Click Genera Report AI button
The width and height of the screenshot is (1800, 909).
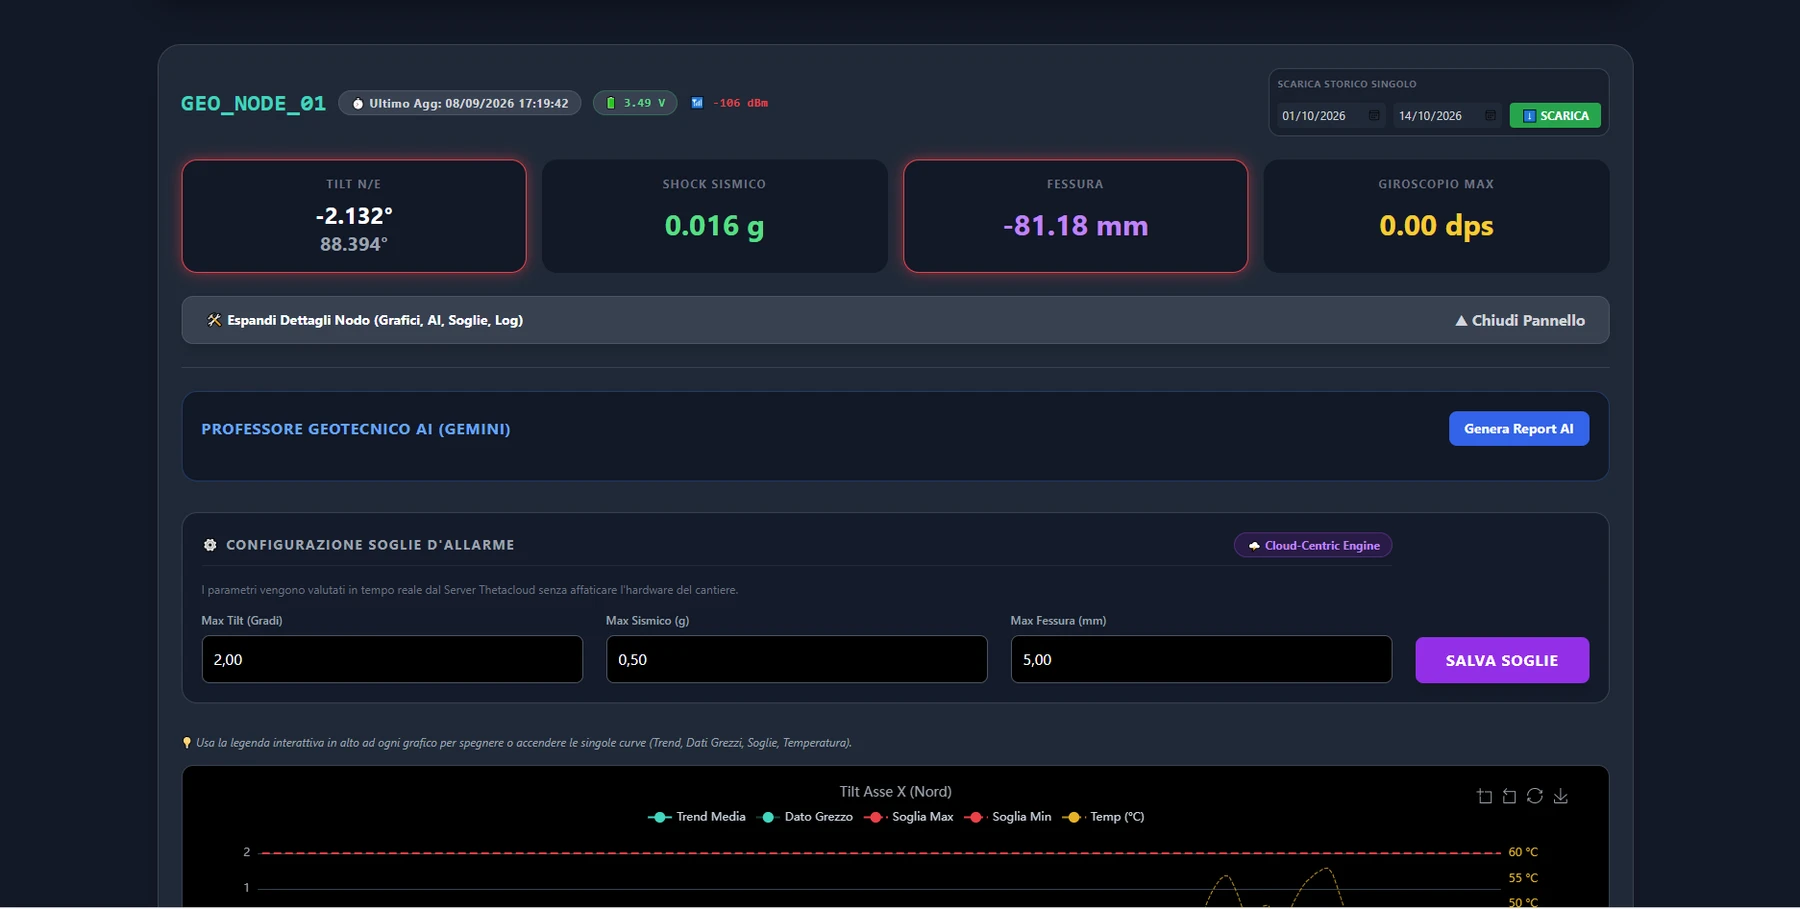coord(1519,429)
